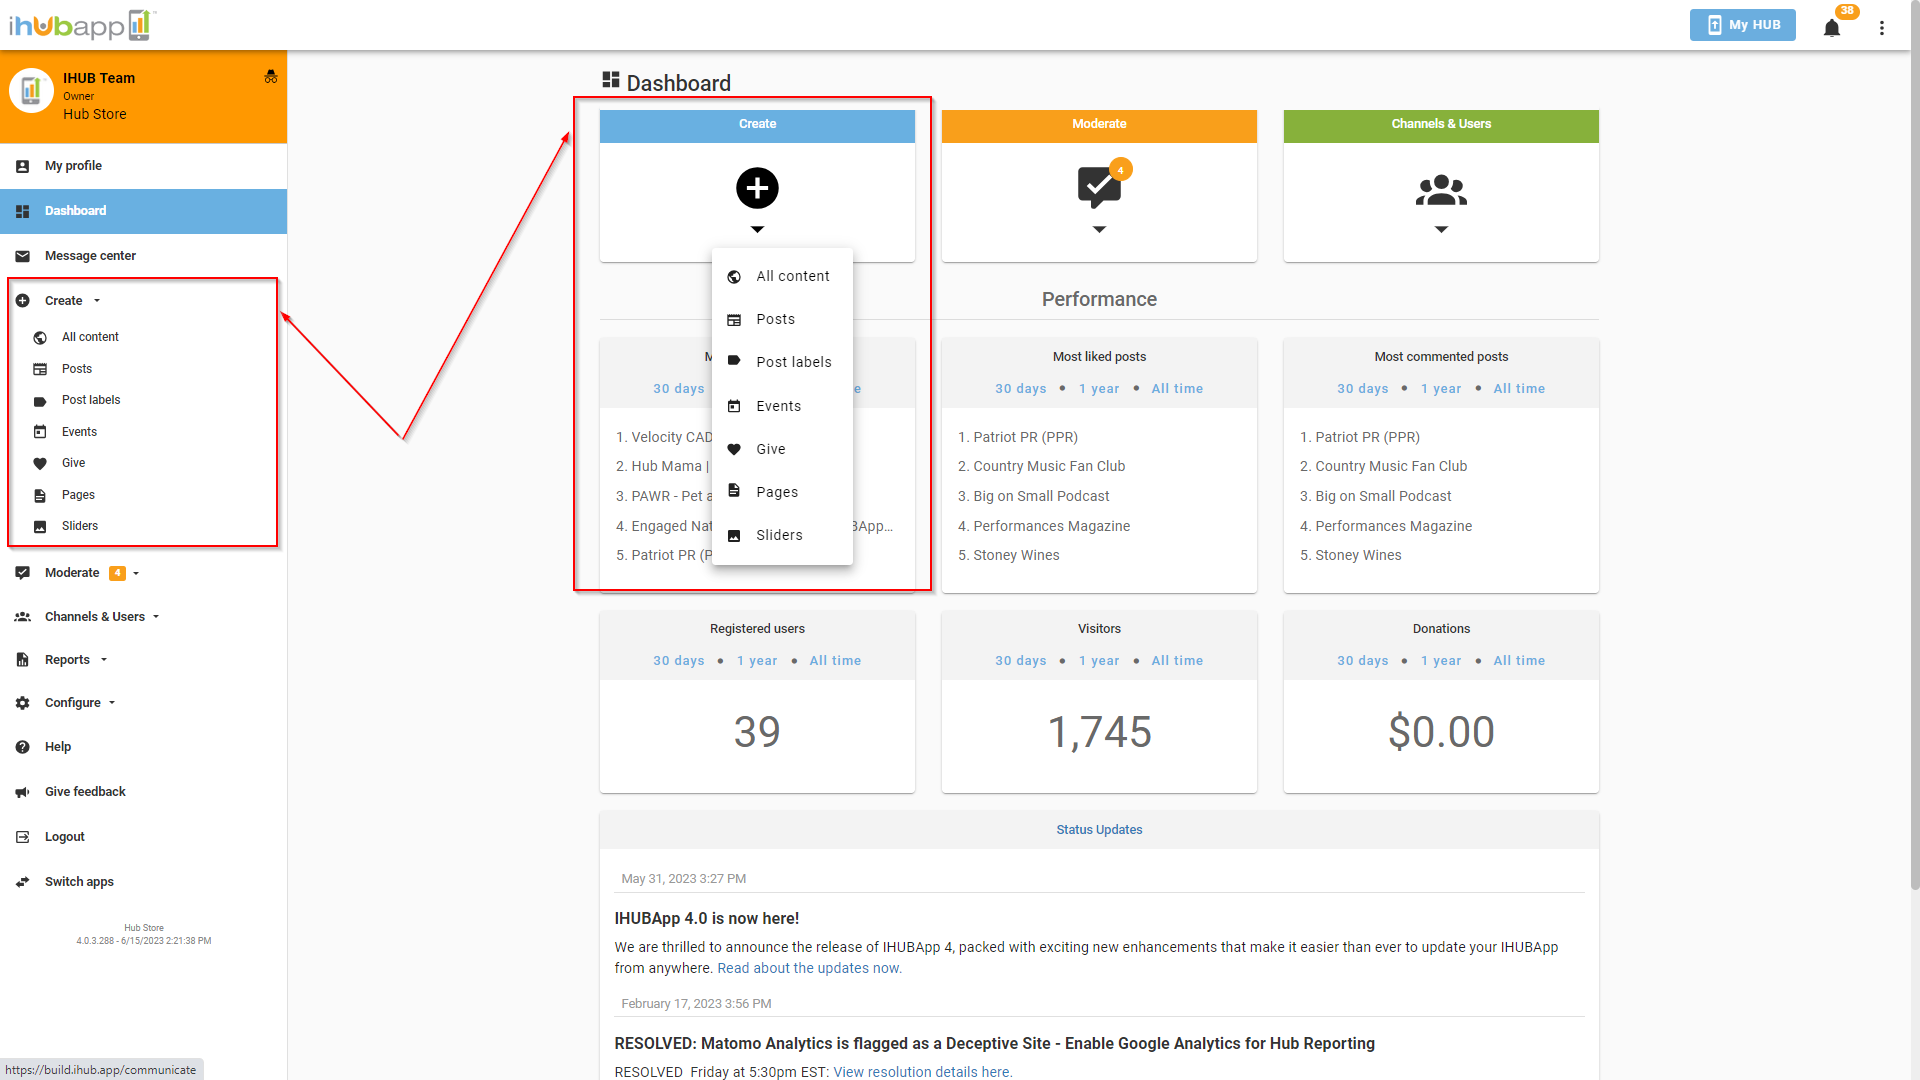Click the Configure gear icon
The width and height of the screenshot is (1920, 1080).
point(23,703)
